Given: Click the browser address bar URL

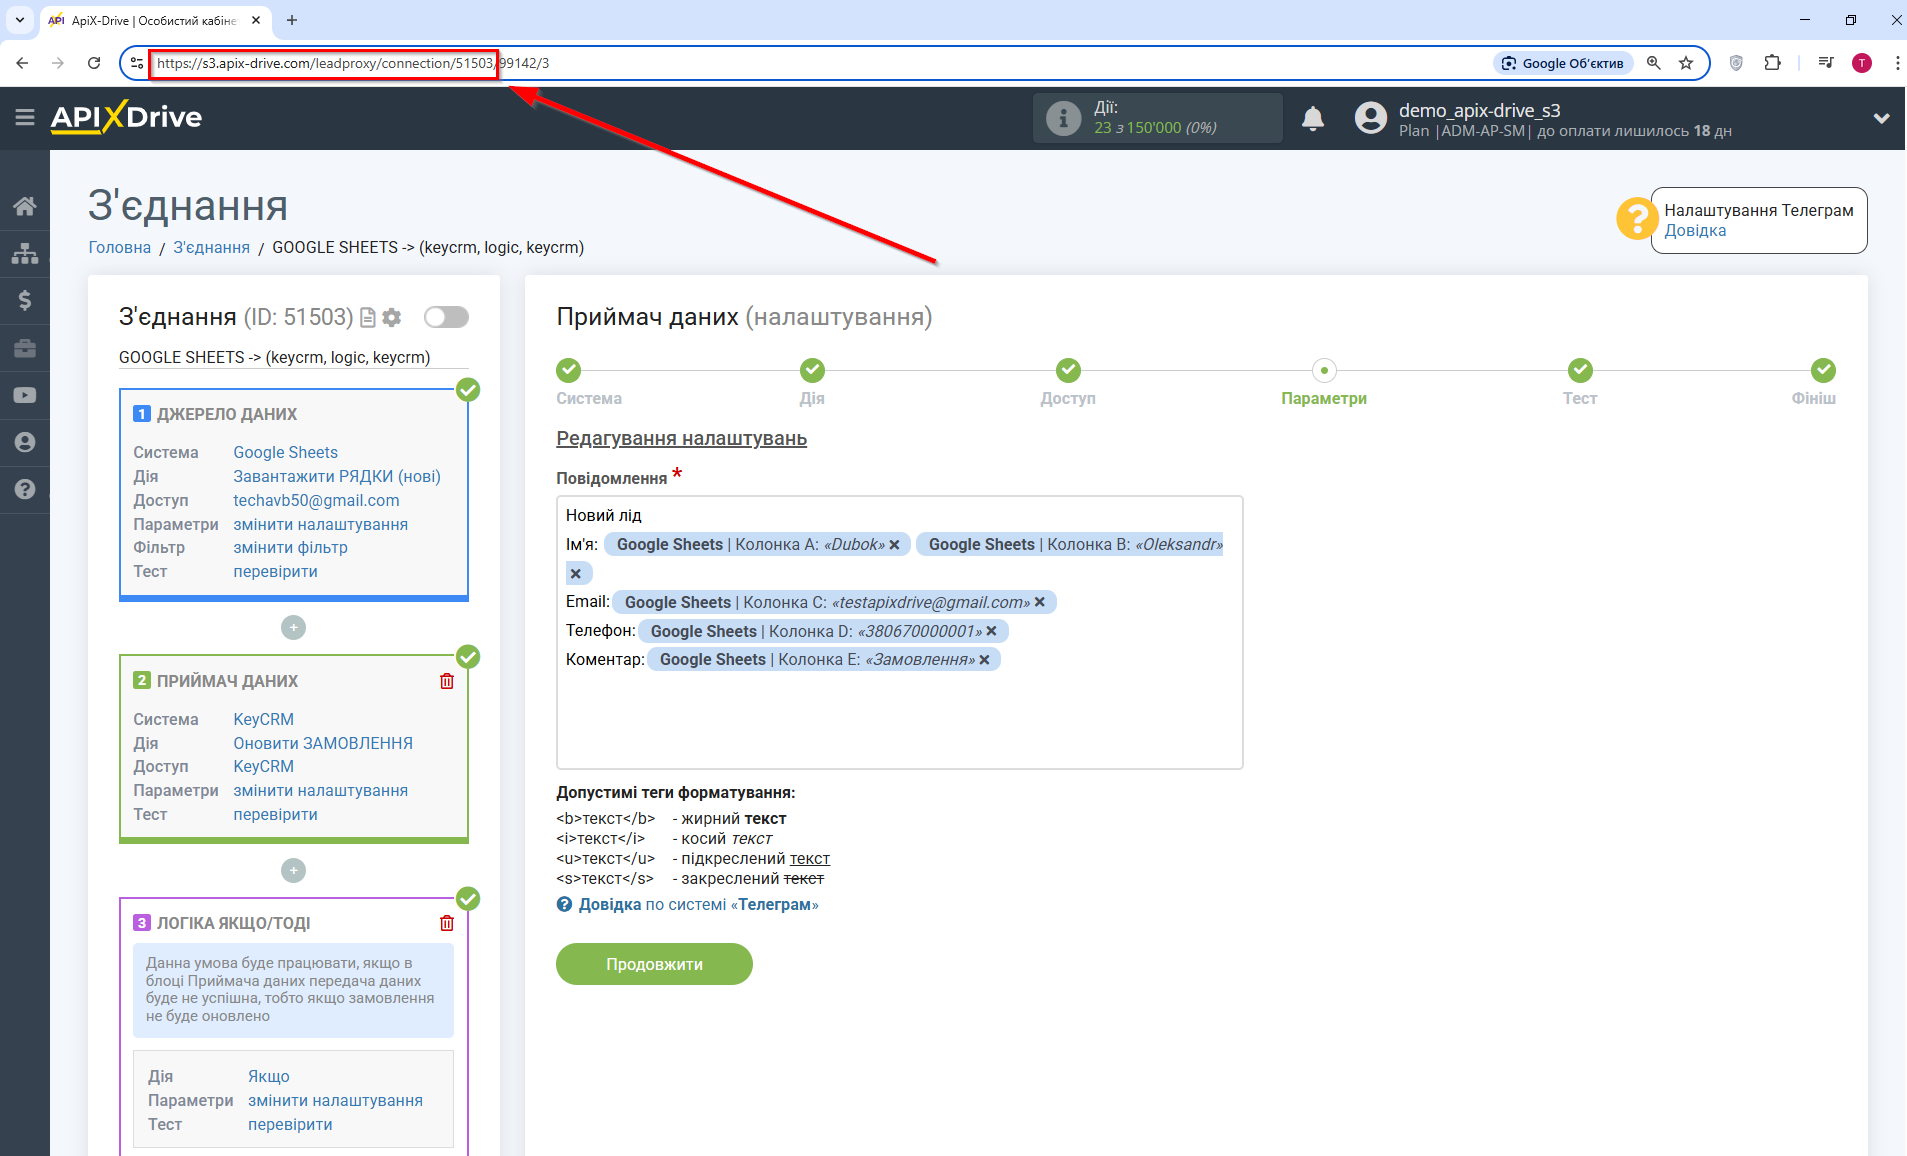Looking at the screenshot, I should 352,63.
